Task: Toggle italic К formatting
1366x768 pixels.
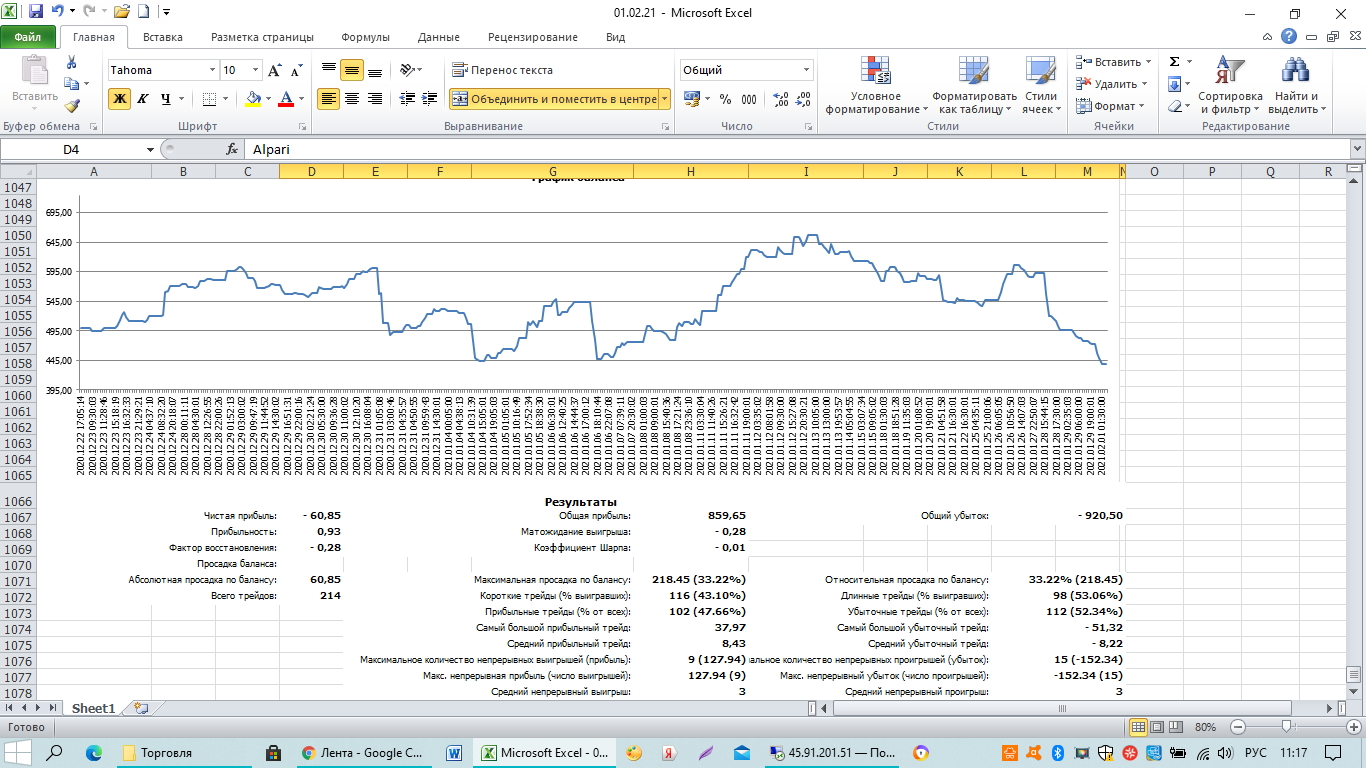Action: coord(142,99)
